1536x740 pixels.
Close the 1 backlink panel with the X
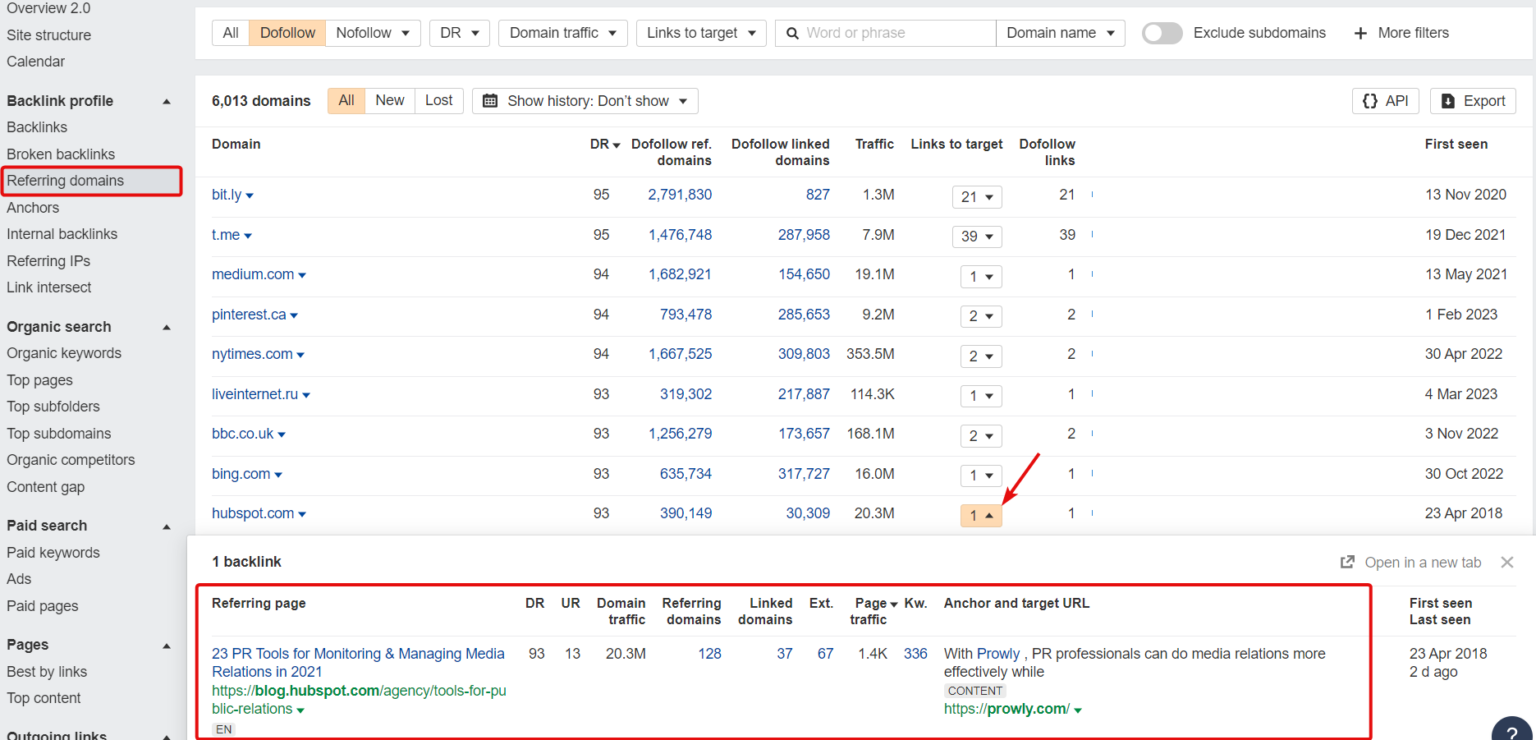[x=1507, y=562]
